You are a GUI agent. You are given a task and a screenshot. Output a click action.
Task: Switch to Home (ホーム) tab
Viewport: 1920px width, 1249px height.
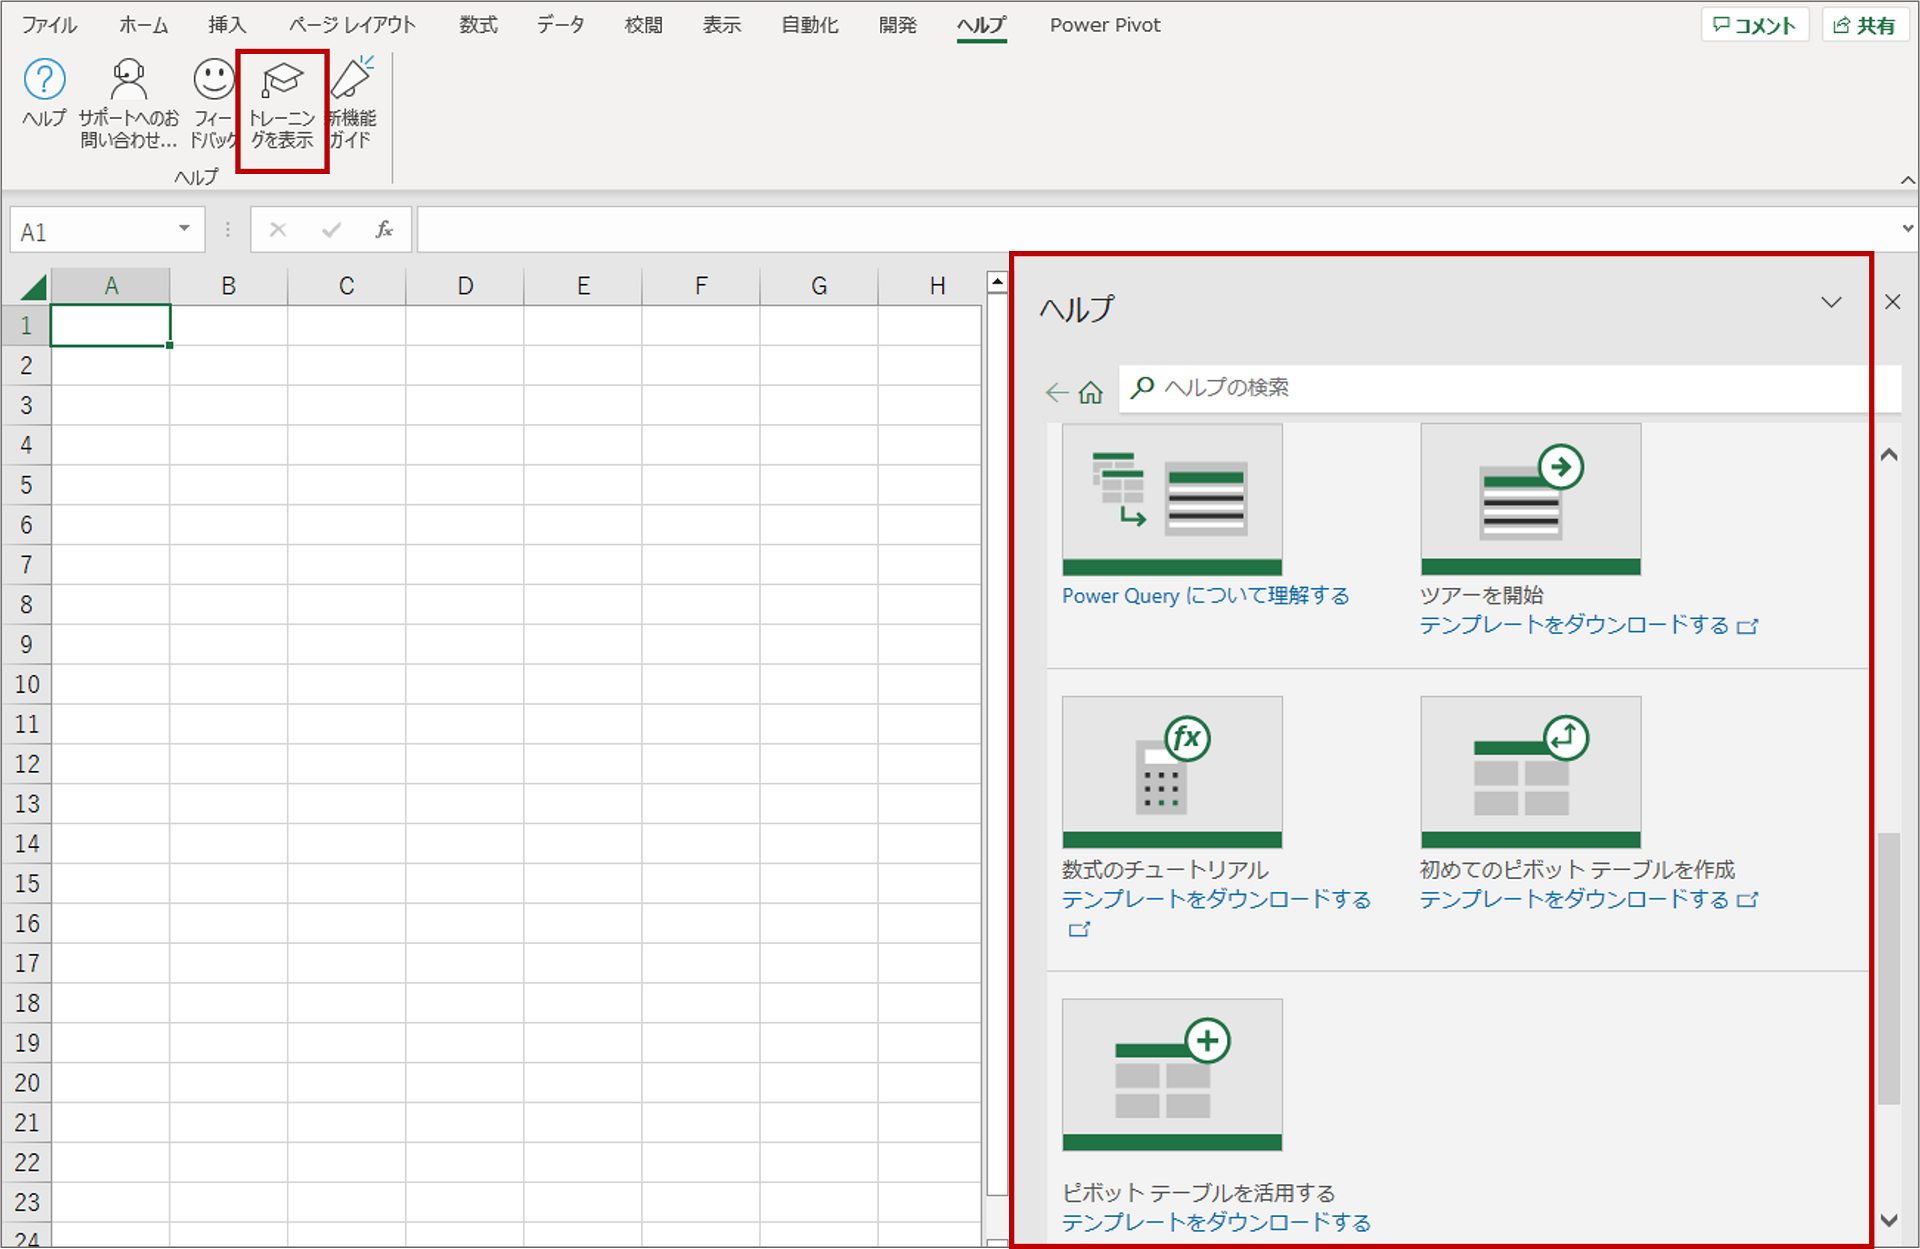pos(144,25)
